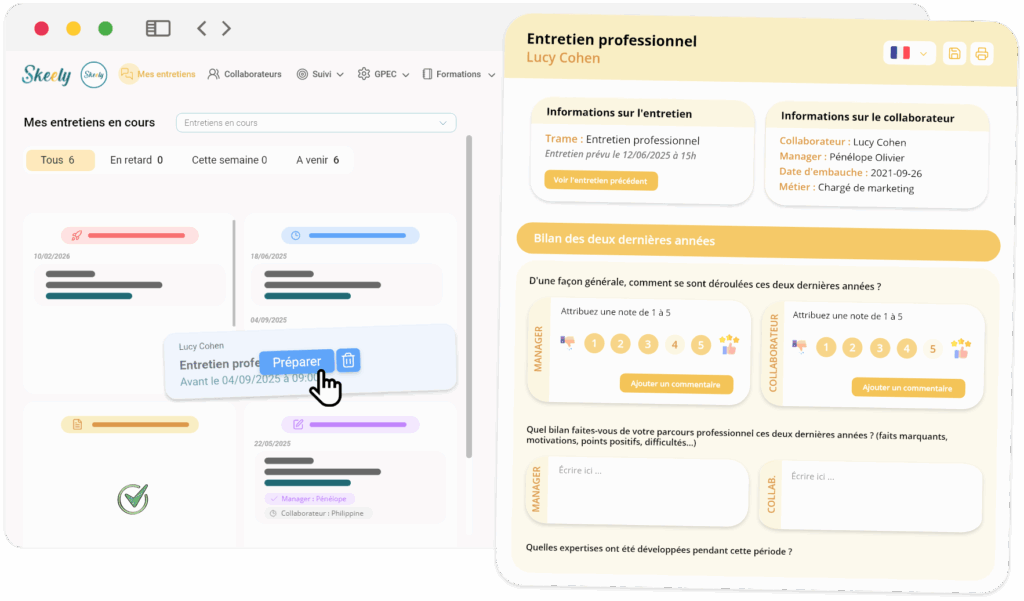Click the round Skeely logo badge

[x=94, y=74]
